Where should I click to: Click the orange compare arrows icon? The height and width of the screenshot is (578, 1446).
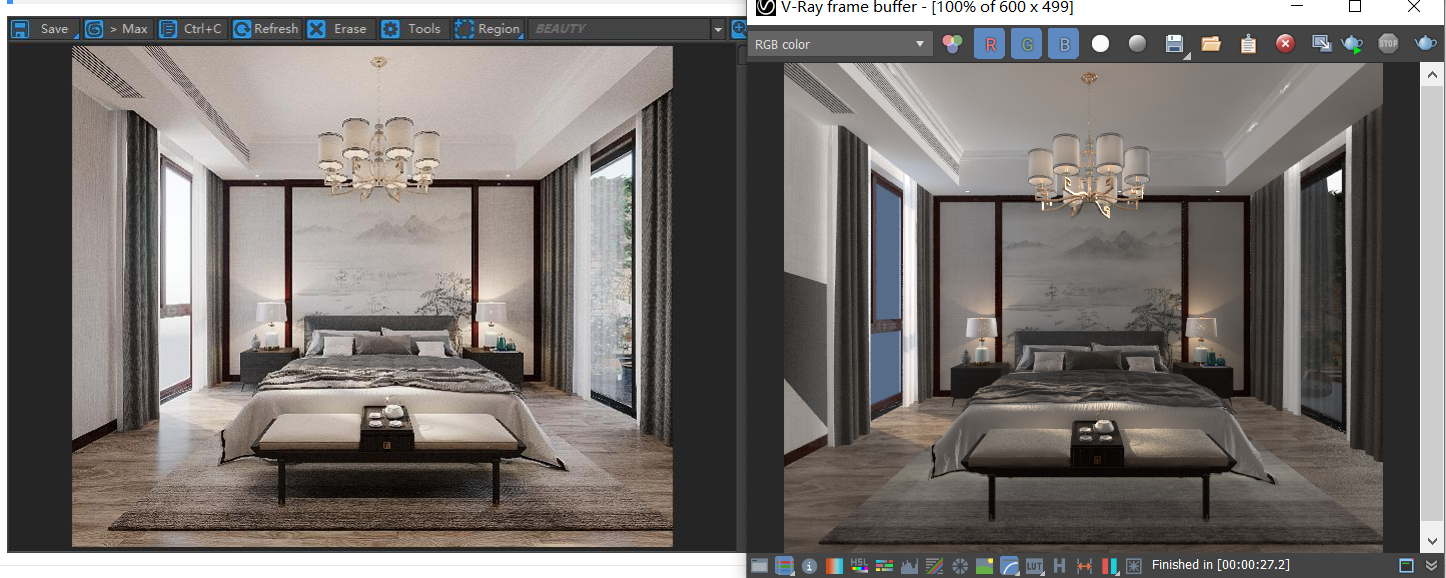point(1085,566)
